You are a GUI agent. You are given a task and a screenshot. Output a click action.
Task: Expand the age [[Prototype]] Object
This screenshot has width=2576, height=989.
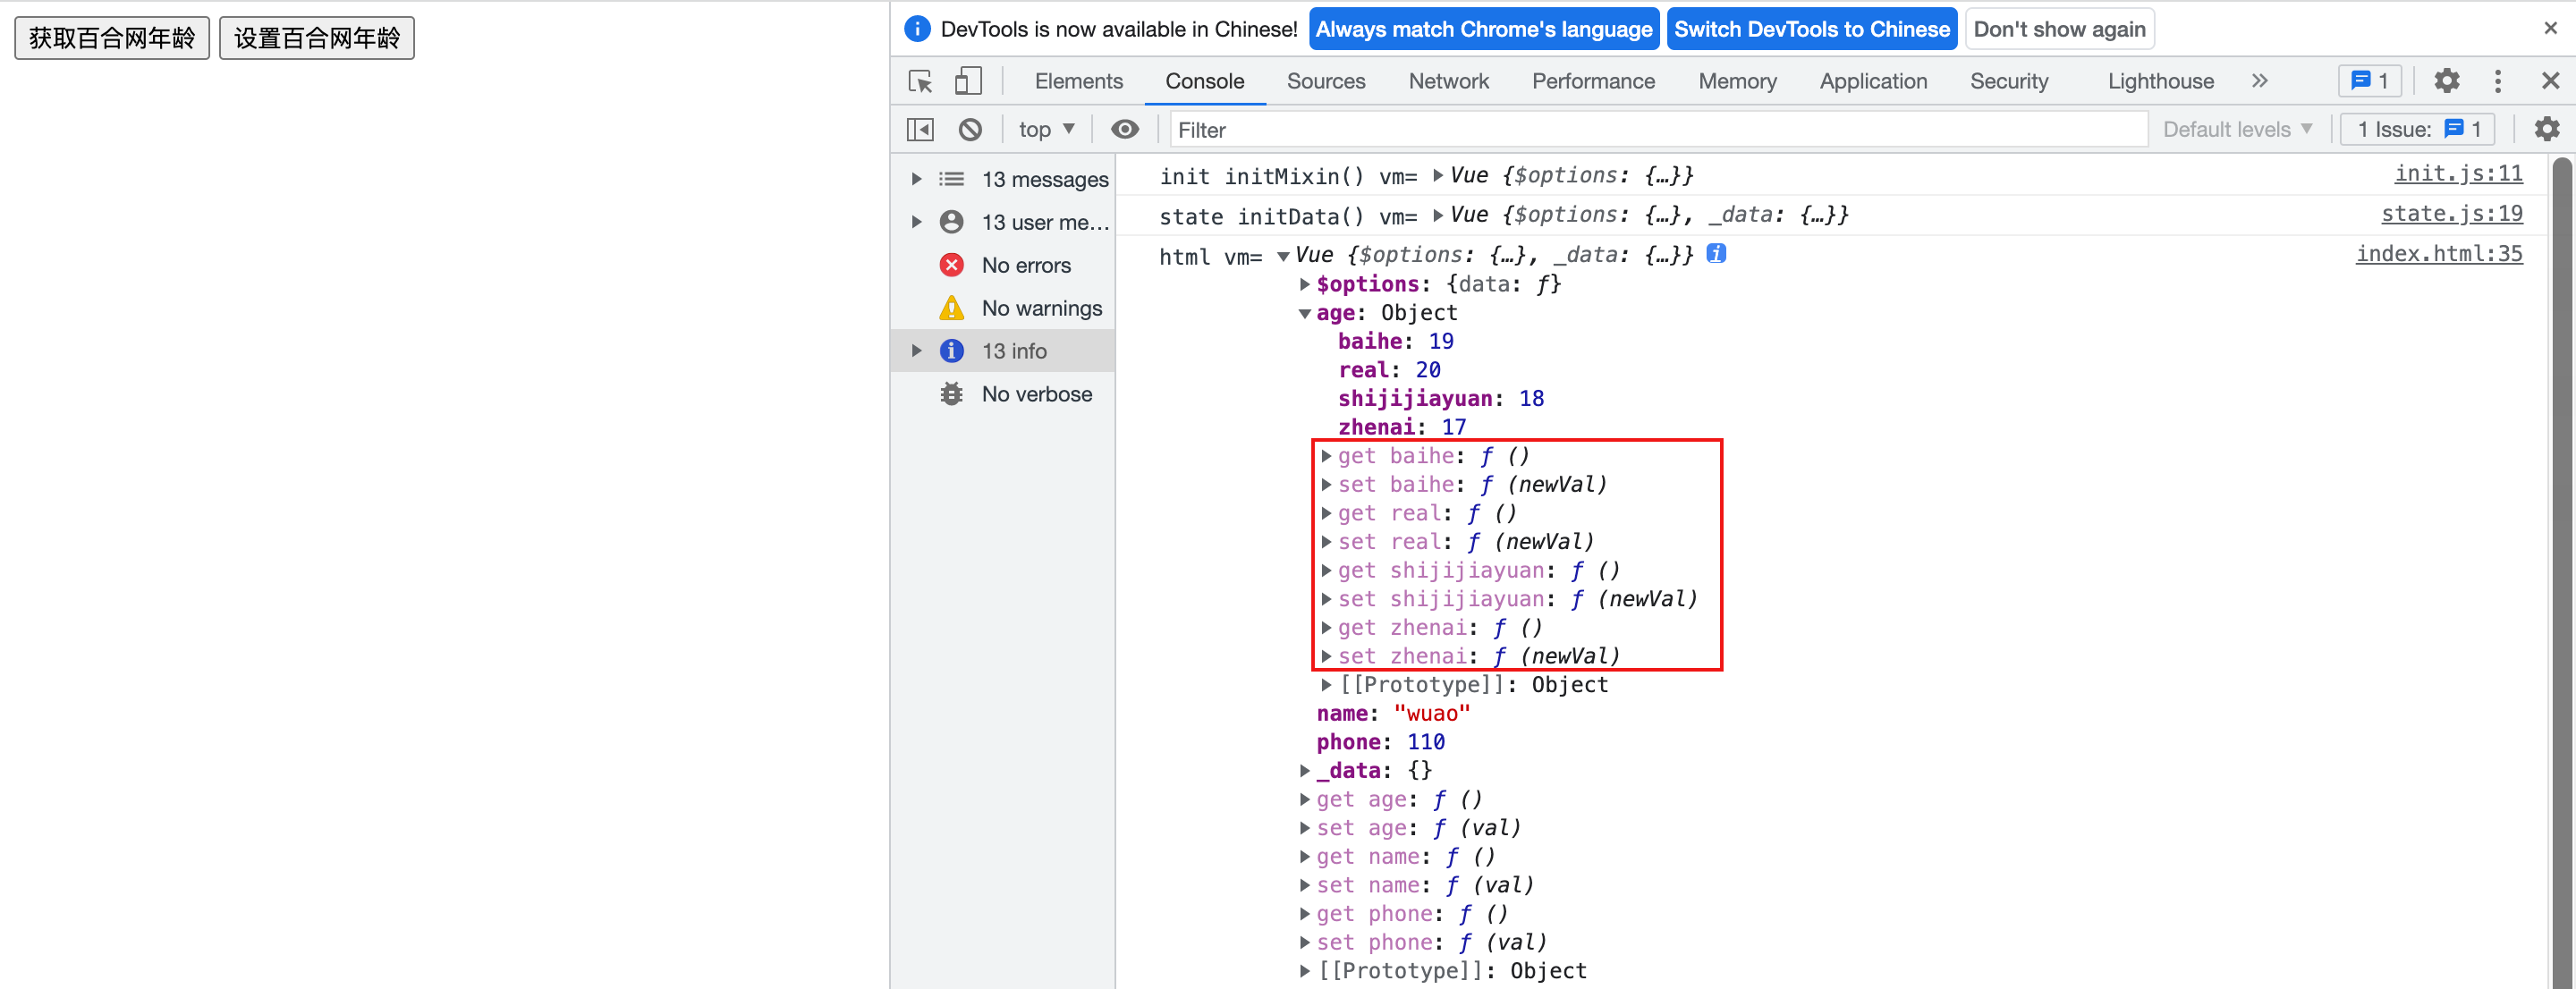pyautogui.click(x=1326, y=686)
